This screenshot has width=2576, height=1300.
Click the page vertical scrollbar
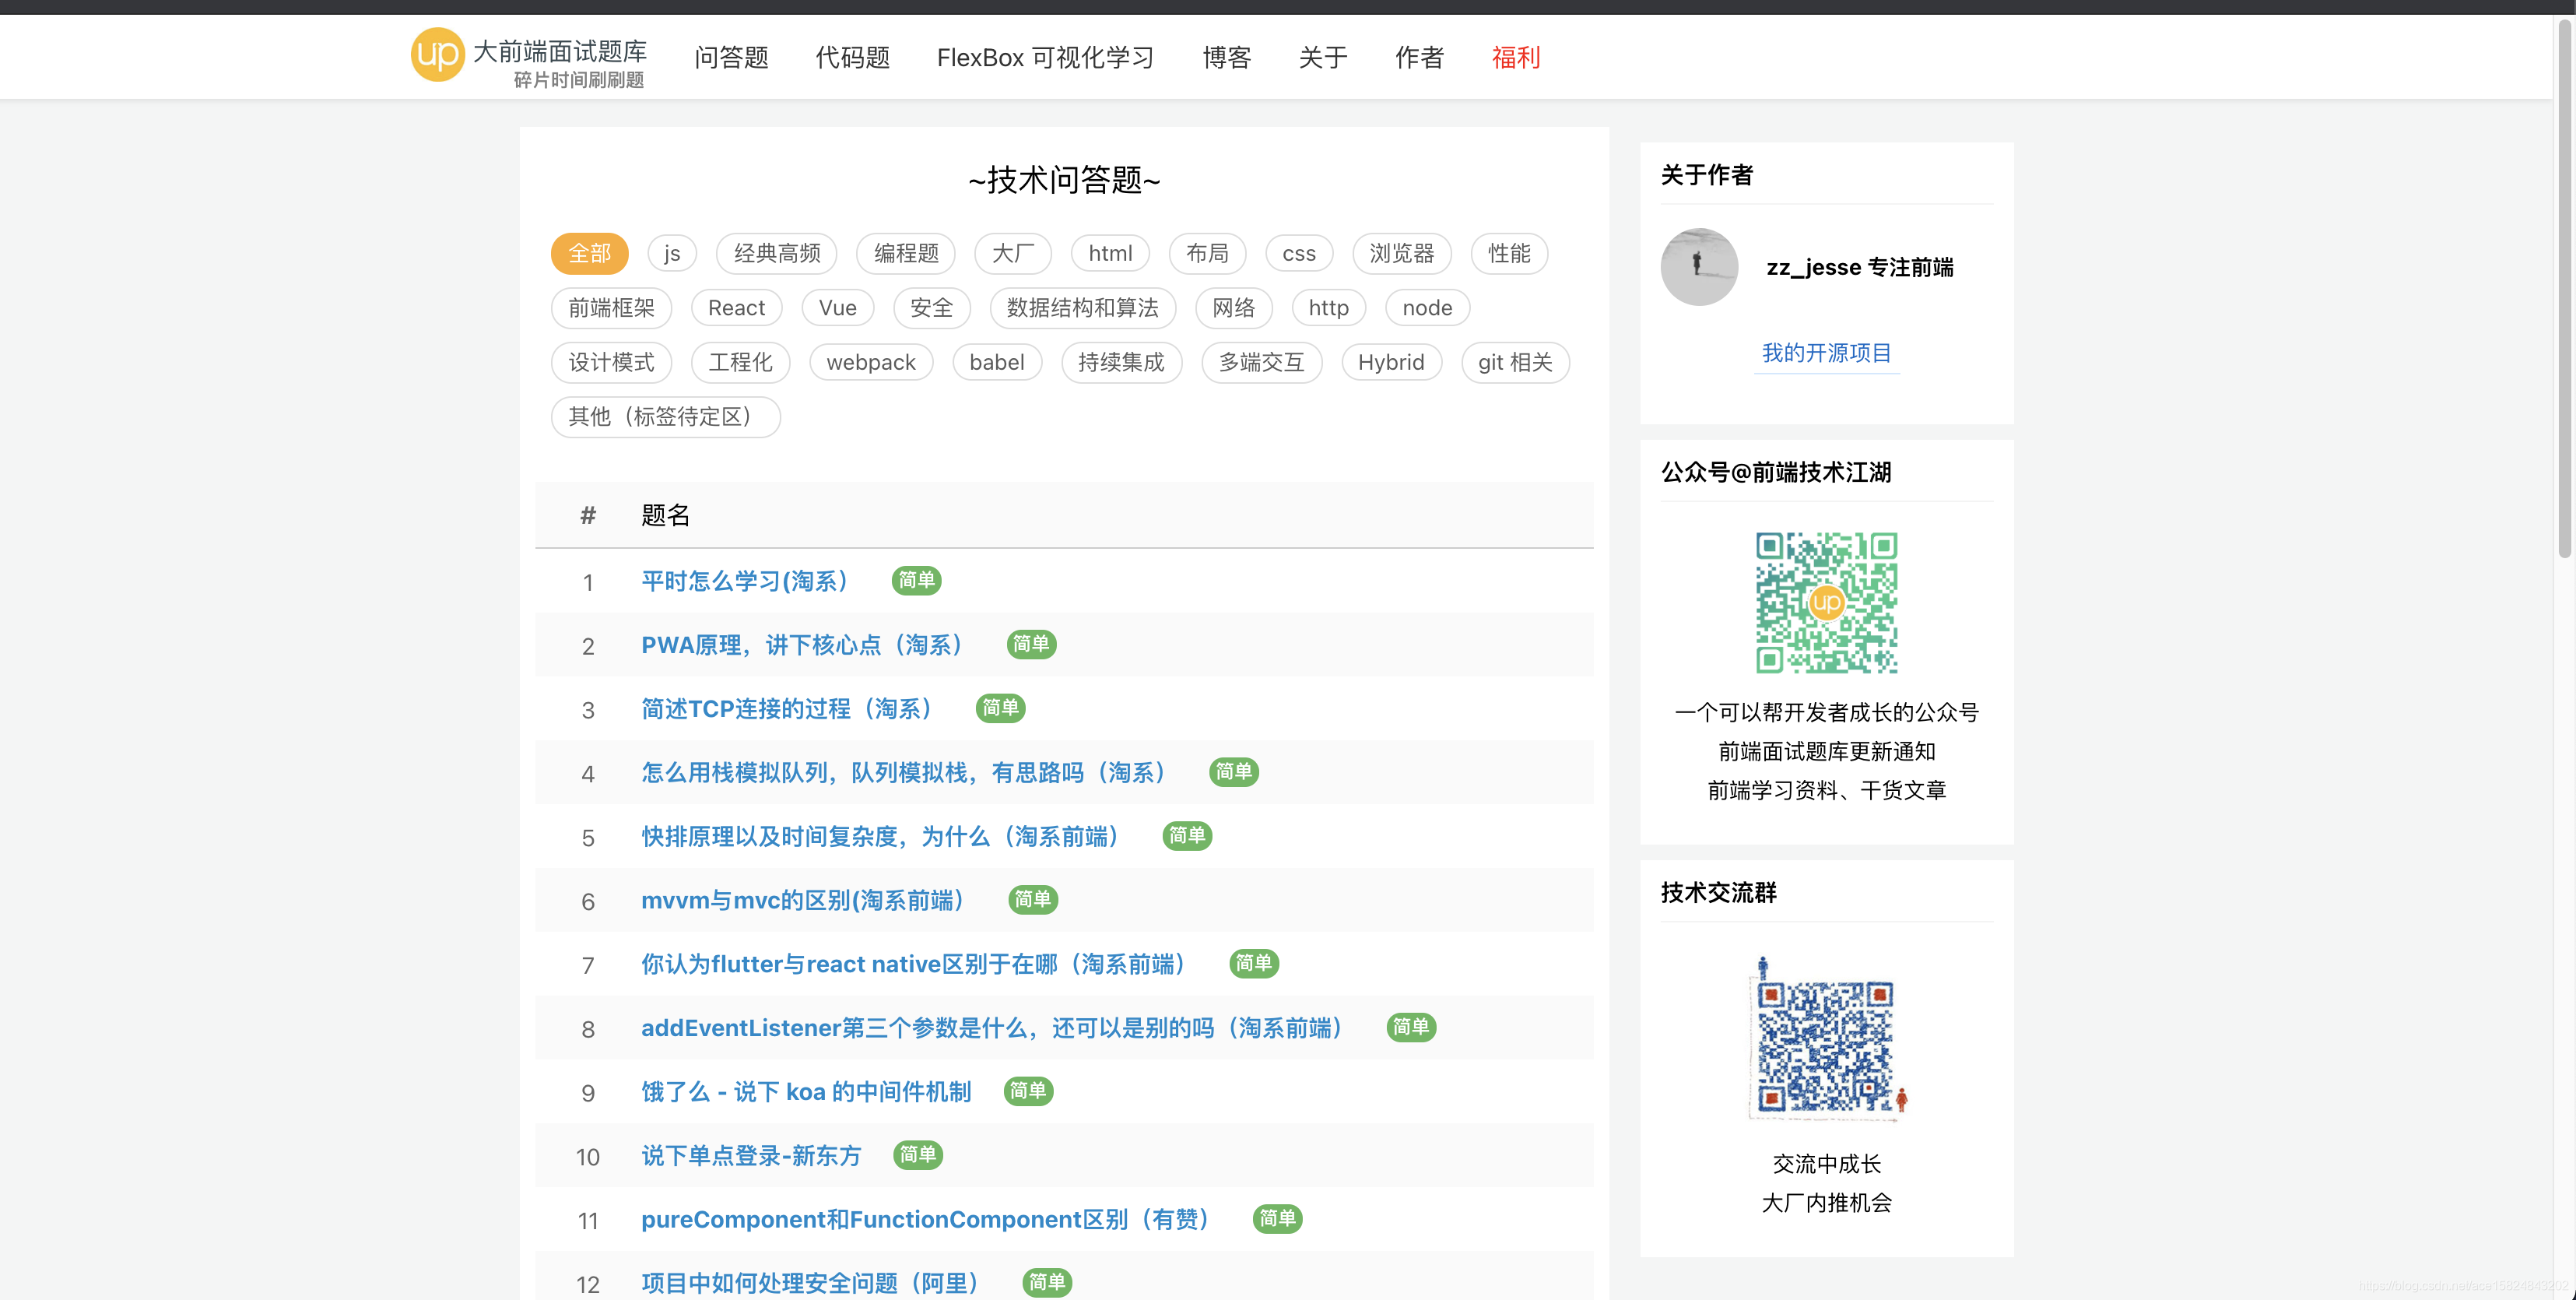tap(2564, 290)
